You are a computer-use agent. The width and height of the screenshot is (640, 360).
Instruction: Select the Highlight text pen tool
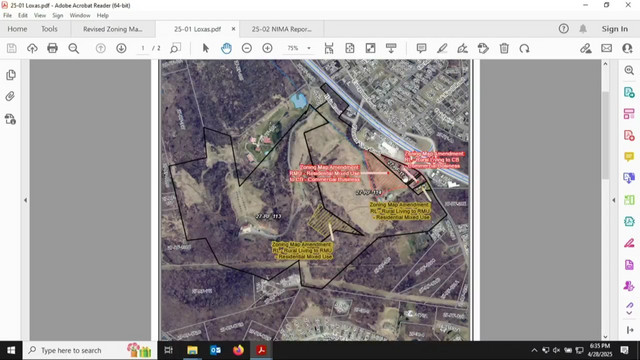point(442,48)
